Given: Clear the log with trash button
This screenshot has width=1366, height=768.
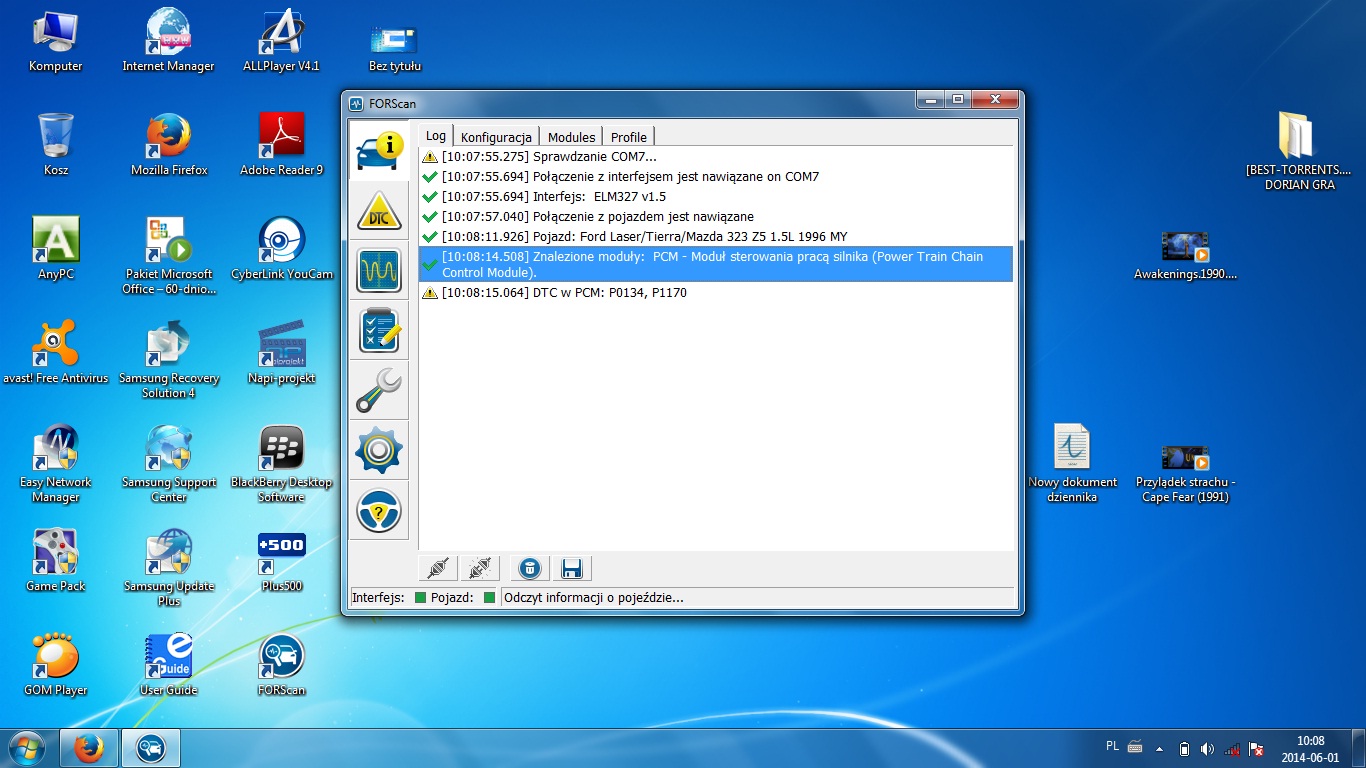Looking at the screenshot, I should click(x=530, y=569).
